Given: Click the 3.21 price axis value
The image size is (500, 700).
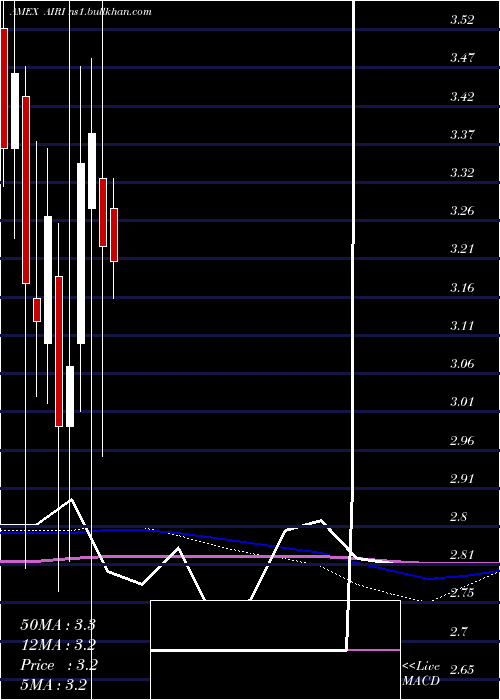Looking at the screenshot, I should tap(462, 249).
